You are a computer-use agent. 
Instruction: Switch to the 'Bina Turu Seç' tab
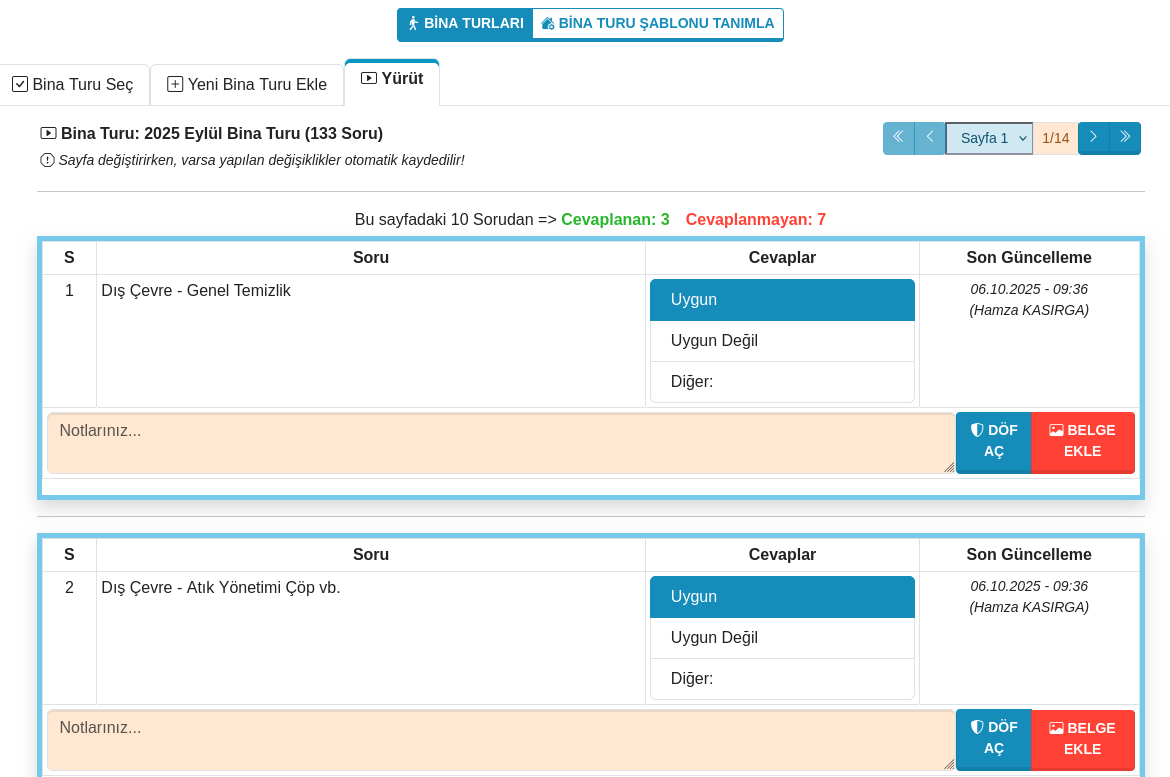(x=73, y=85)
